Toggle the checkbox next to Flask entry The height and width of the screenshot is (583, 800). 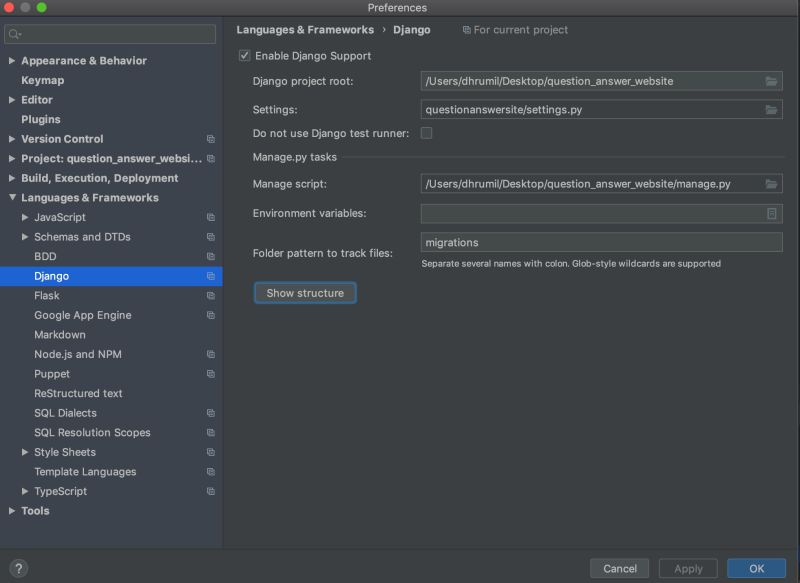[x=210, y=295]
